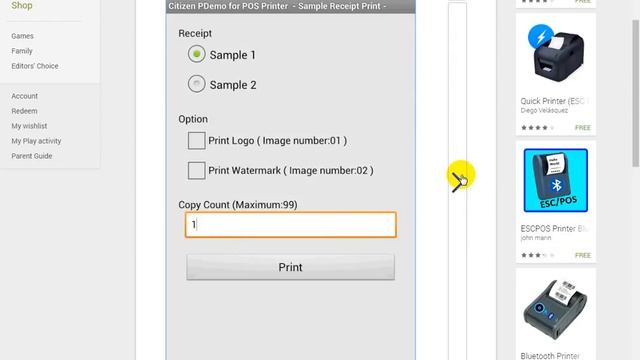Enable the Print Logo checkbox

tap(196, 140)
